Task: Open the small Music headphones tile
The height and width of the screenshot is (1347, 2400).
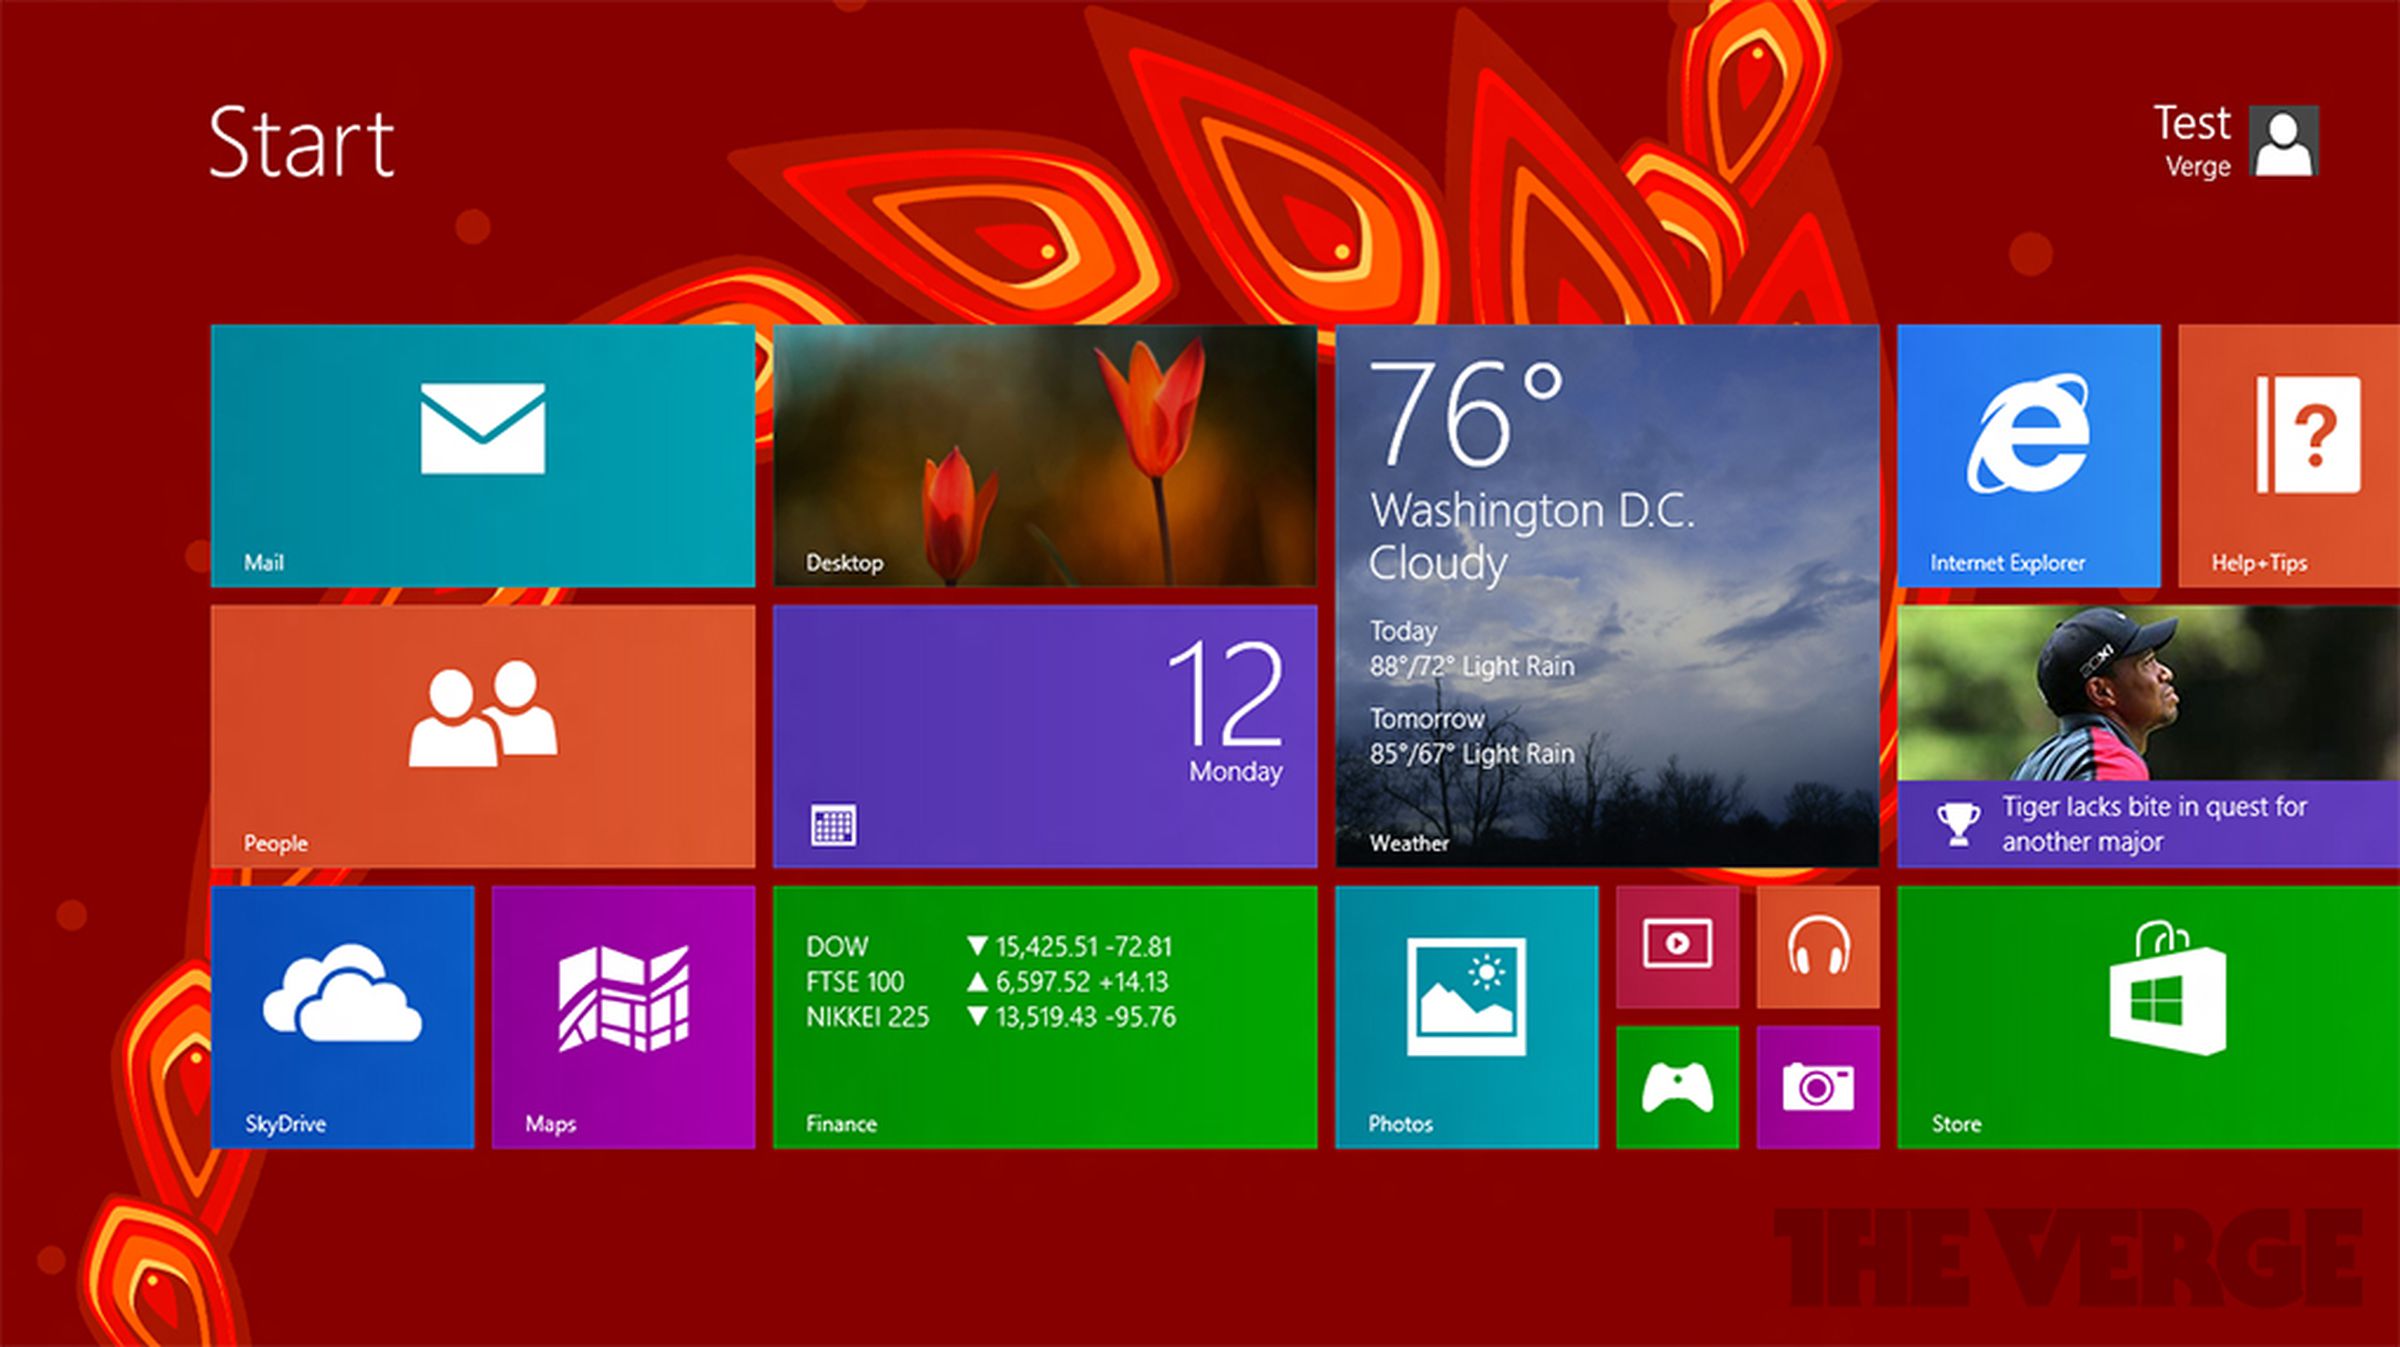Action: pos(1818,946)
